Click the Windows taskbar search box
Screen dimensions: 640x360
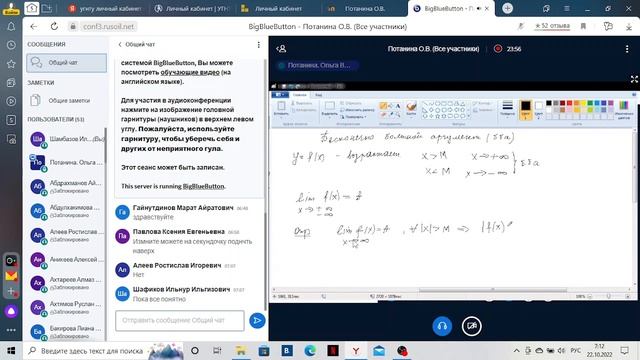click(x=103, y=351)
